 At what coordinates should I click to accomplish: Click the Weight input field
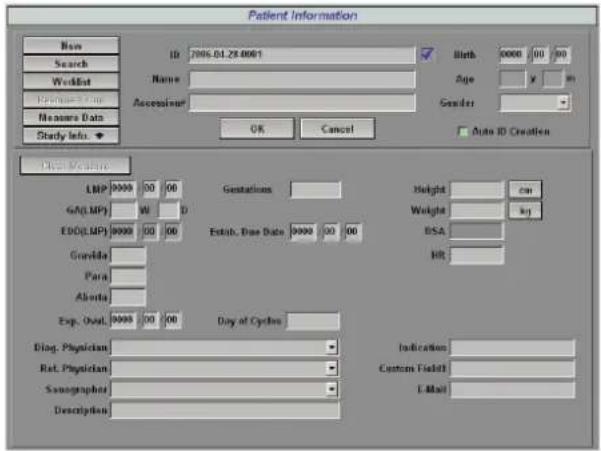click(x=477, y=210)
